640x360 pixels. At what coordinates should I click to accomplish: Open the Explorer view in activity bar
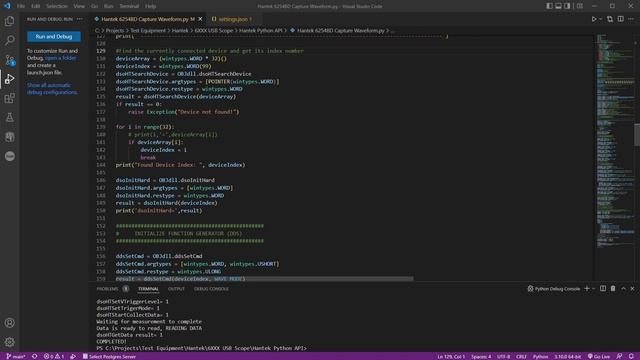[x=9, y=21]
